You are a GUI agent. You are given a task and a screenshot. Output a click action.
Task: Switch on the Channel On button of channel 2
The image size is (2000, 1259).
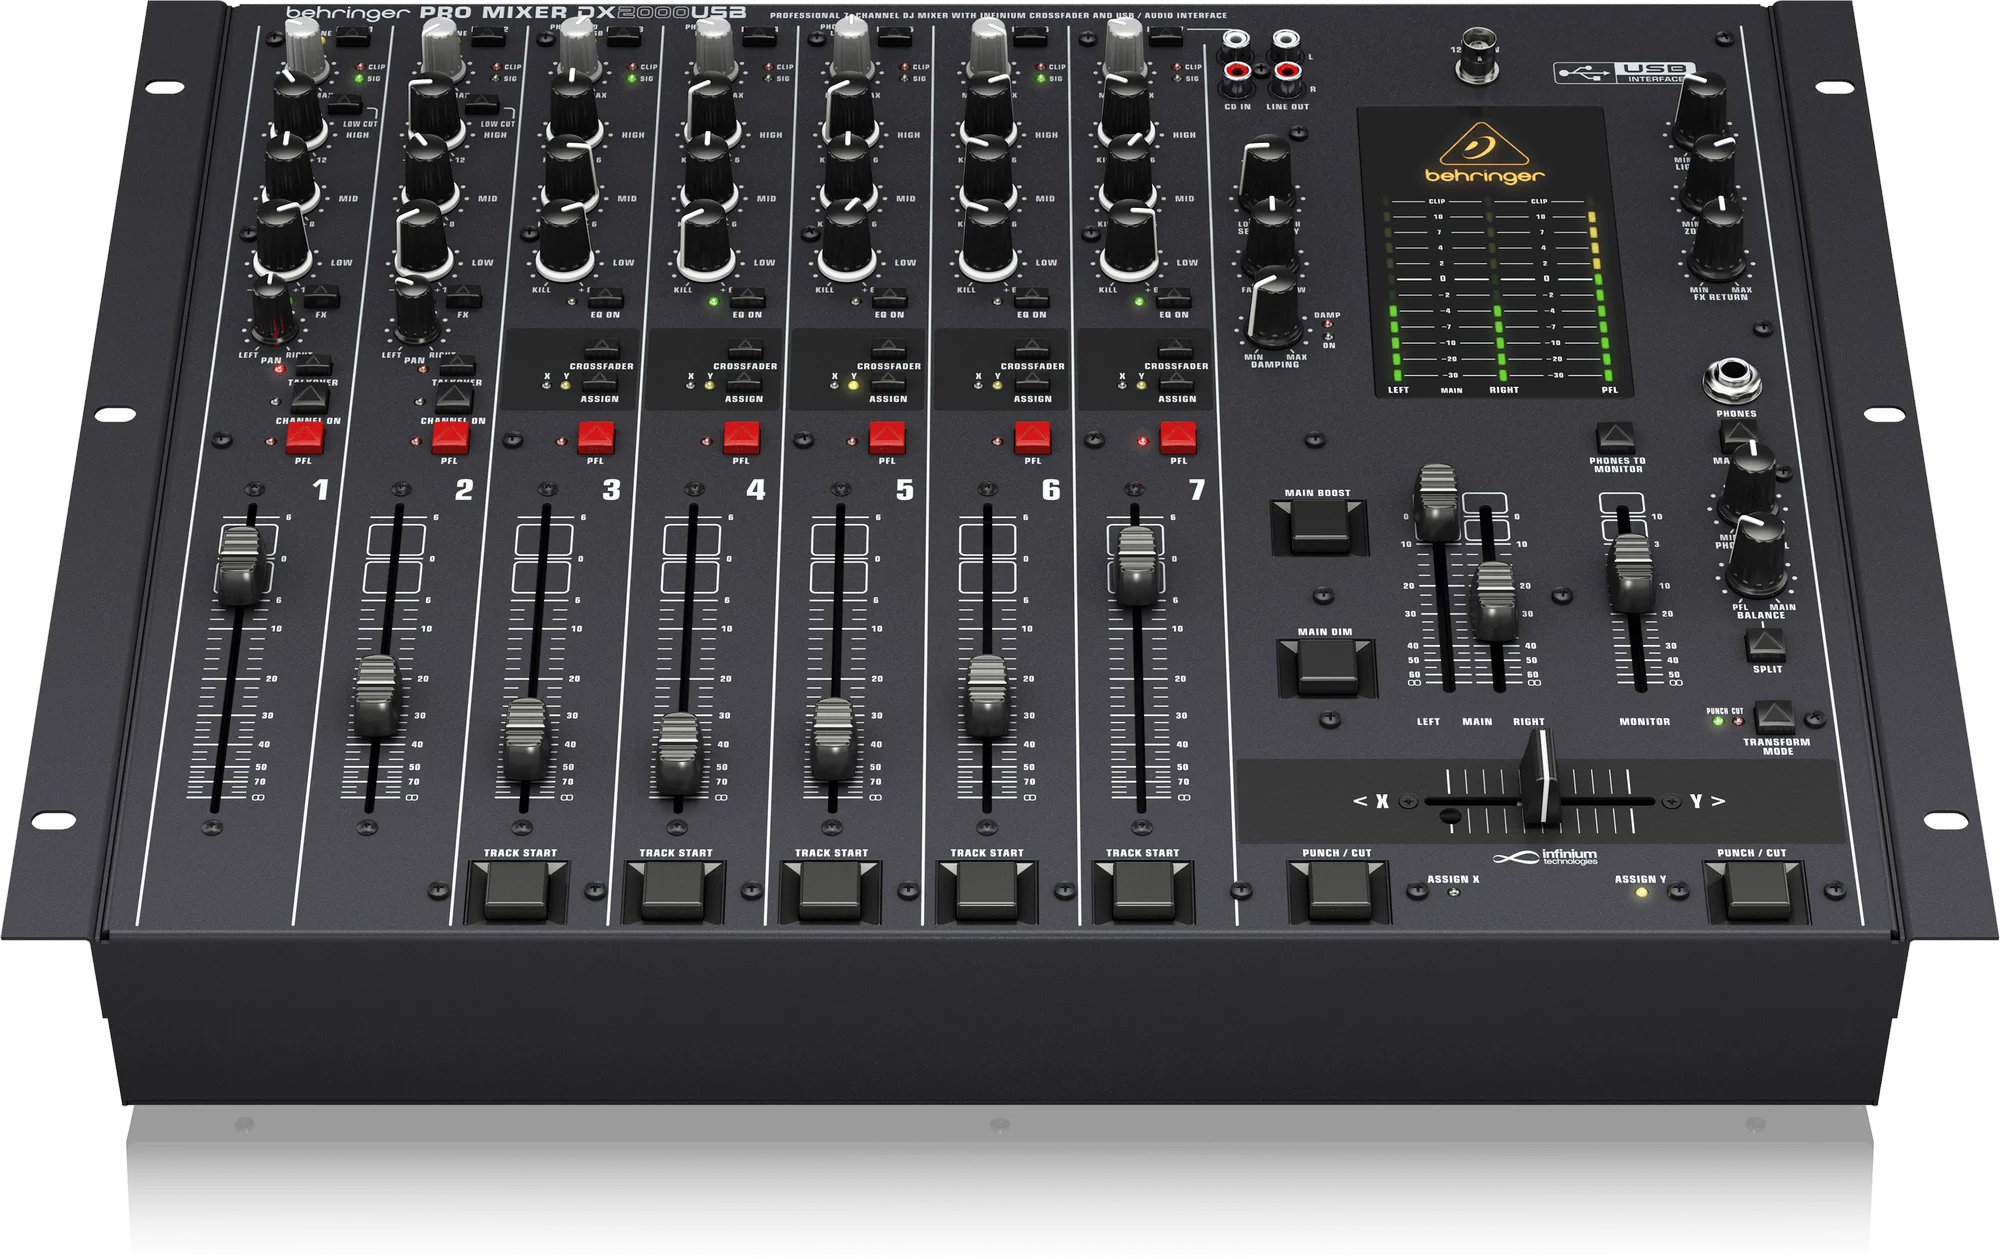(455, 400)
